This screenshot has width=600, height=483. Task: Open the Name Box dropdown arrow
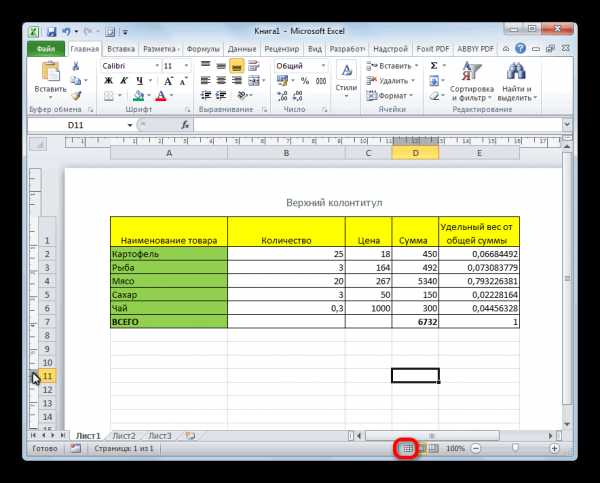130,125
